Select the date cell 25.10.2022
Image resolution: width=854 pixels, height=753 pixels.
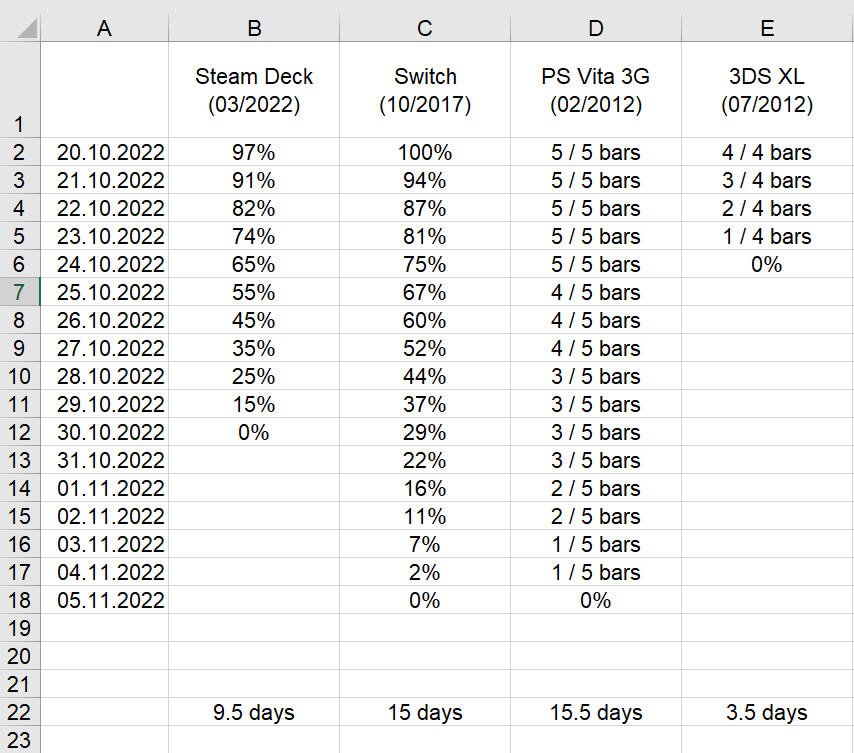(x=105, y=292)
